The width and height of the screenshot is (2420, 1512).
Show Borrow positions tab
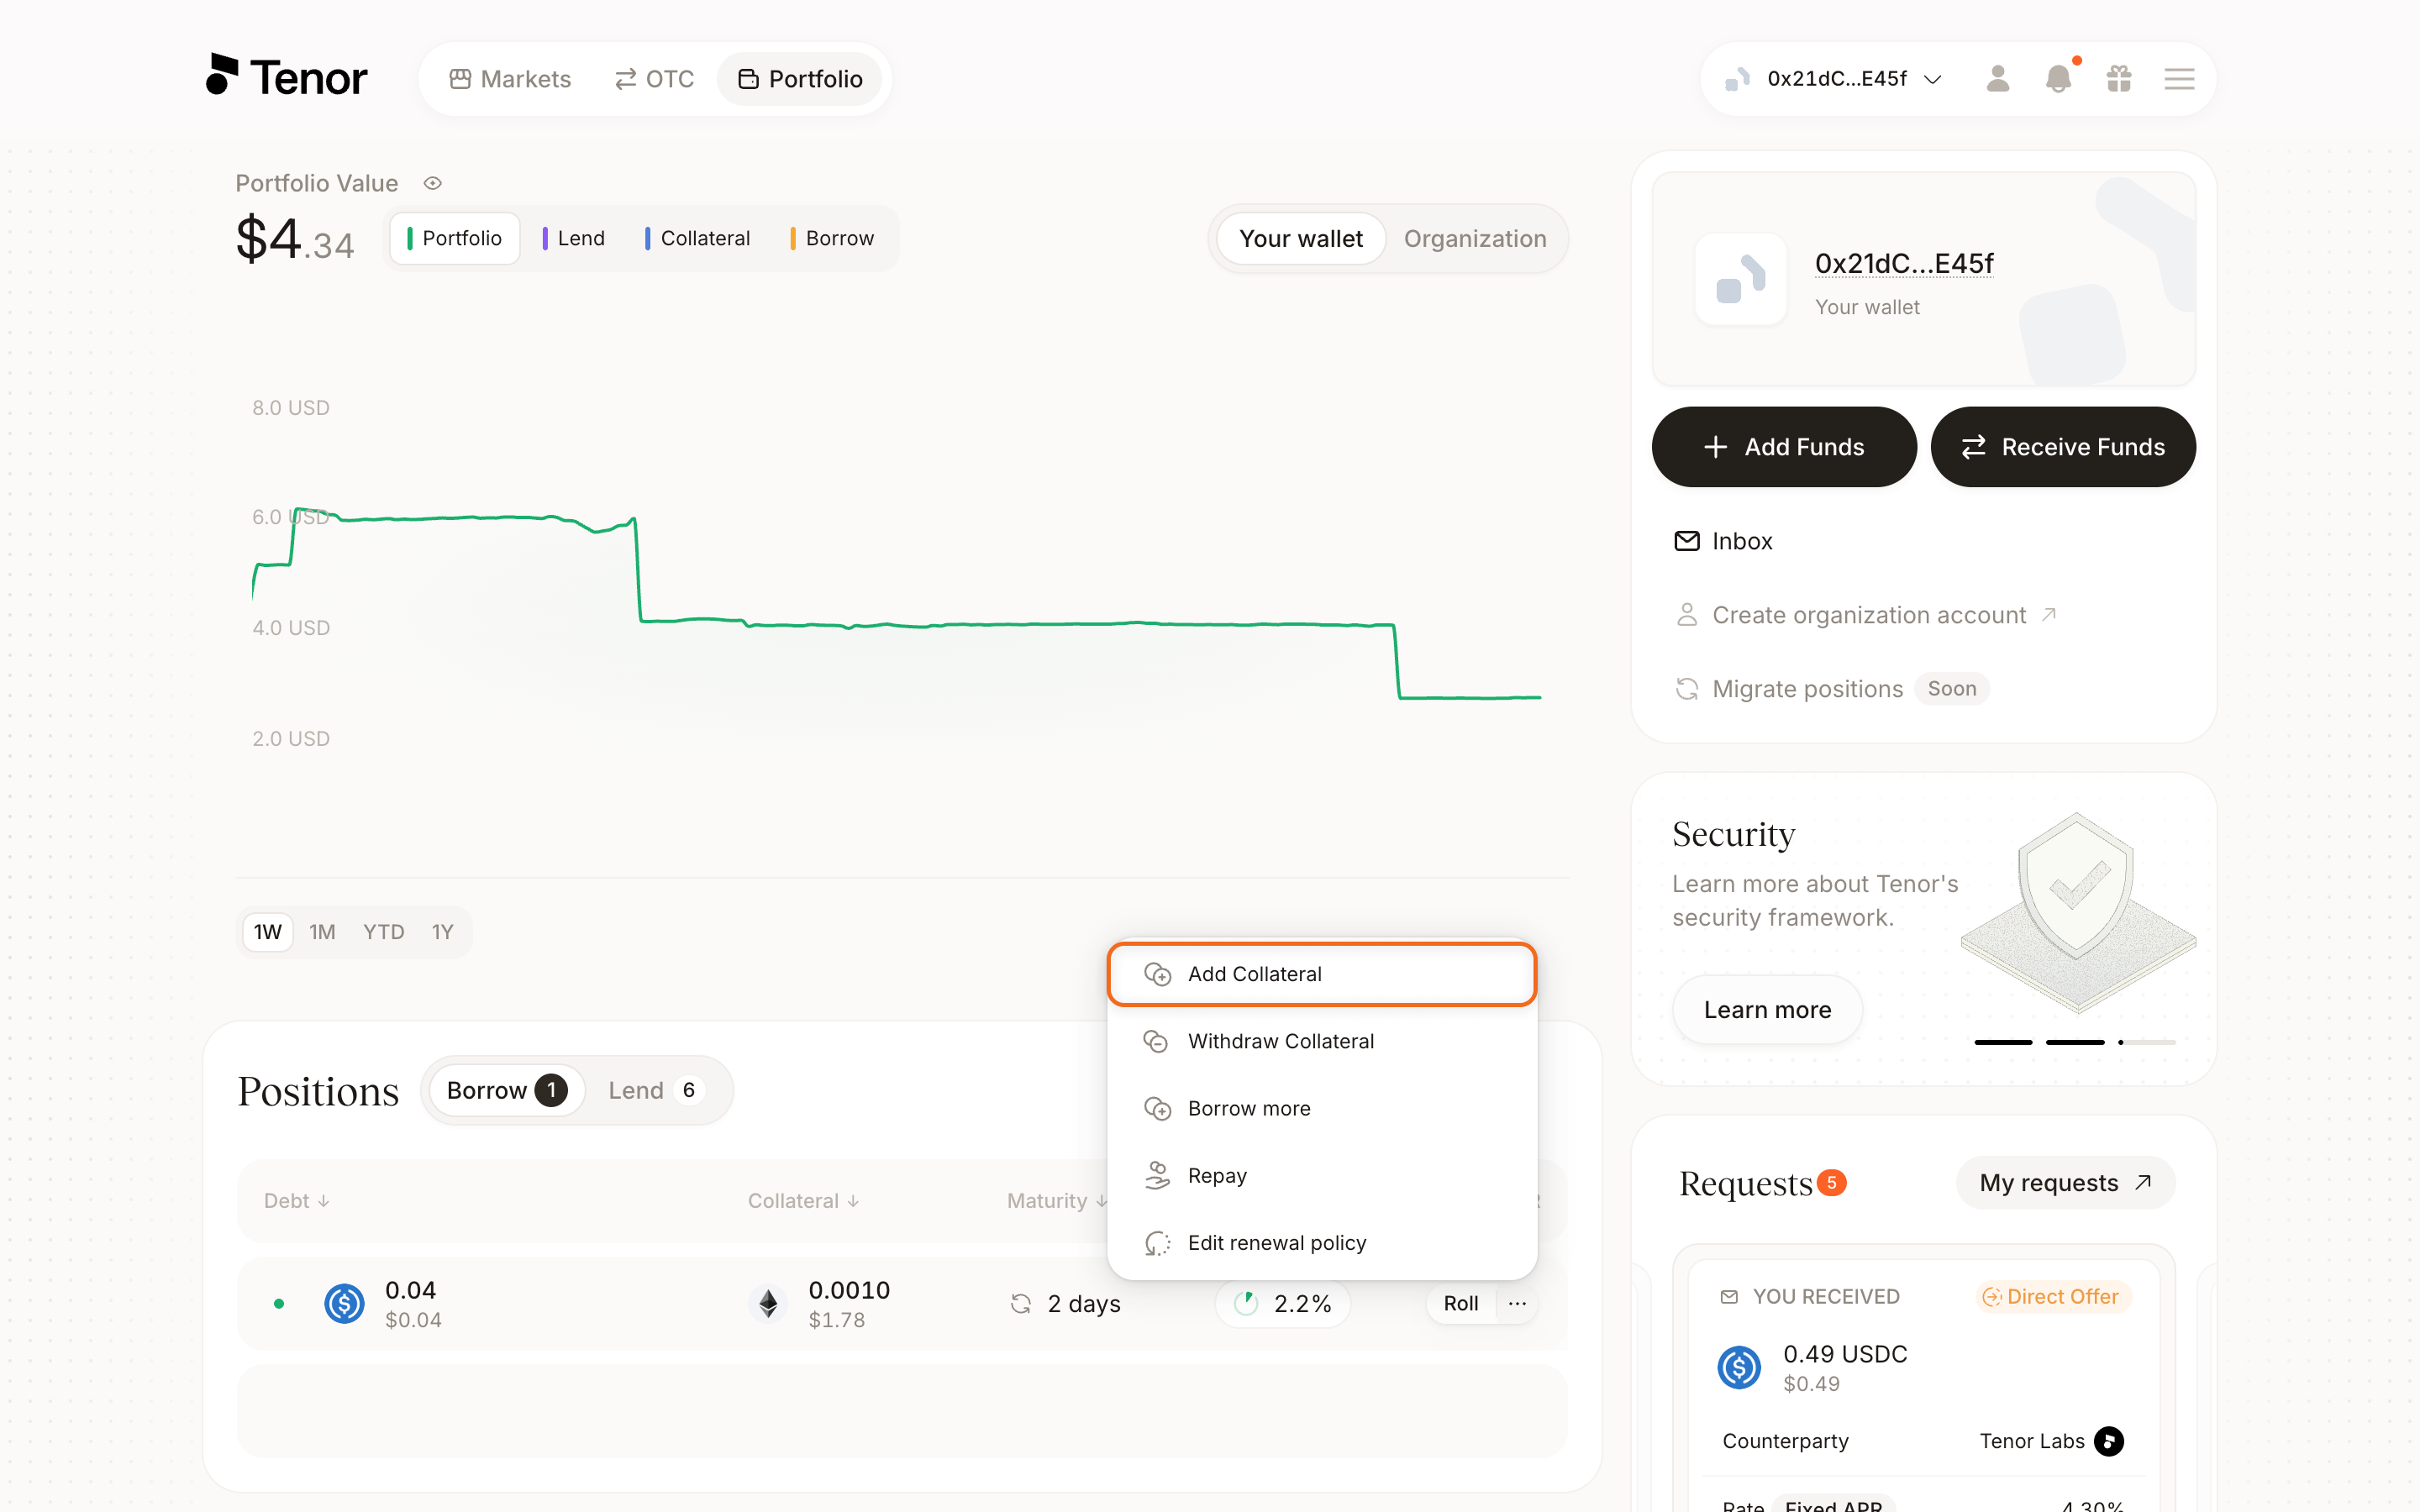(x=506, y=1090)
